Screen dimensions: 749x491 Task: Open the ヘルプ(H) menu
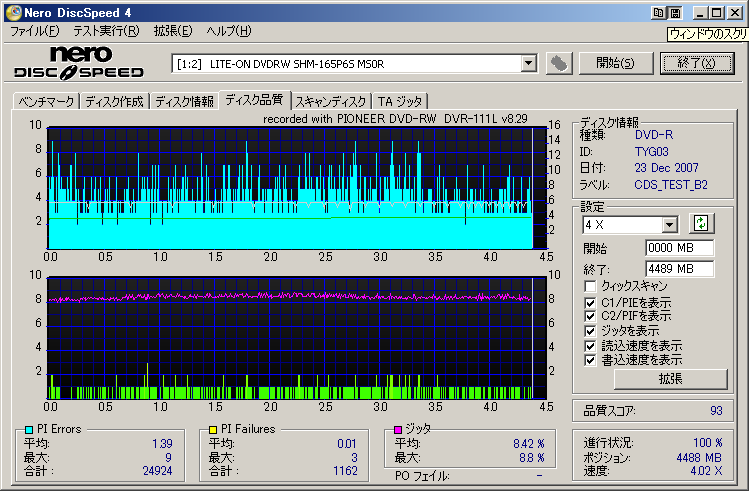click(229, 32)
